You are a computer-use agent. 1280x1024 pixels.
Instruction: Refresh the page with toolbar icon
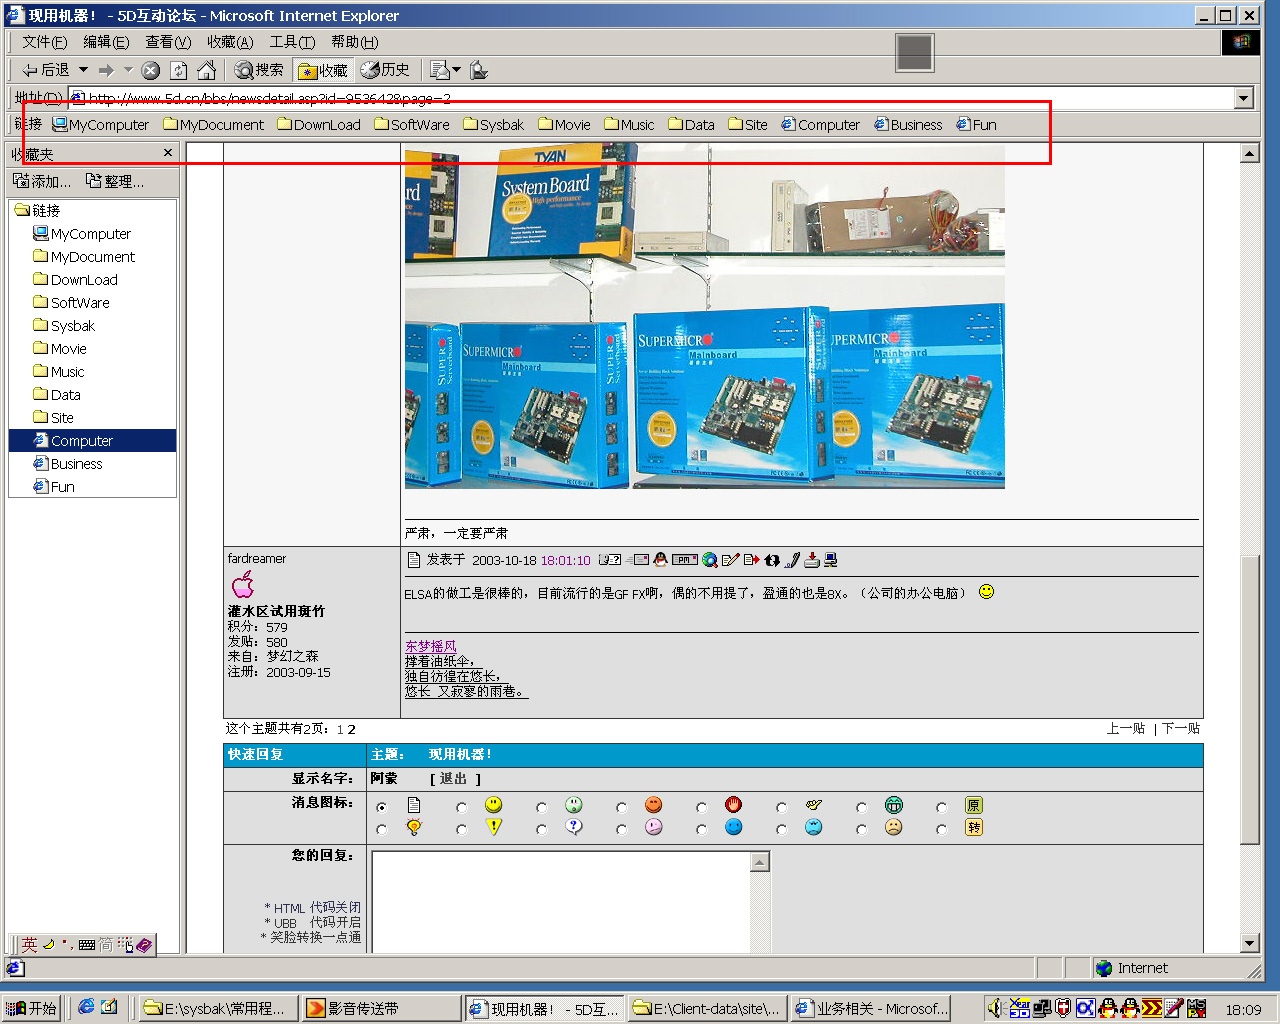click(179, 70)
